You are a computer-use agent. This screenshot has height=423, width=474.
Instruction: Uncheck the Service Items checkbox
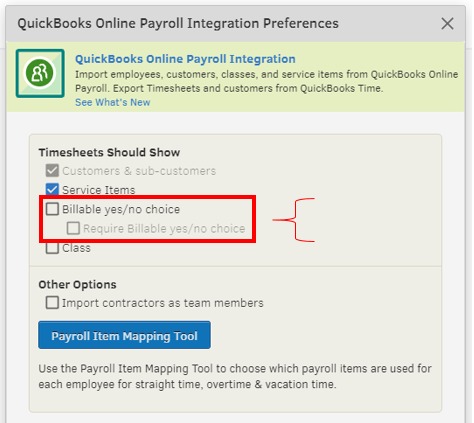pos(52,190)
